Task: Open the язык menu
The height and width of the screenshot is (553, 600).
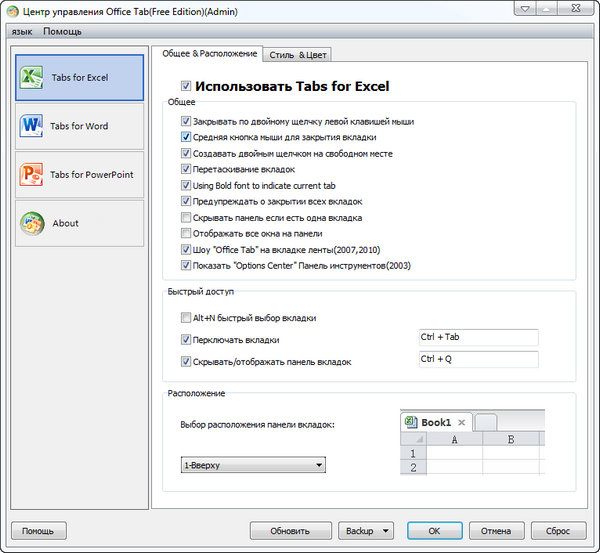Action: tap(22, 32)
